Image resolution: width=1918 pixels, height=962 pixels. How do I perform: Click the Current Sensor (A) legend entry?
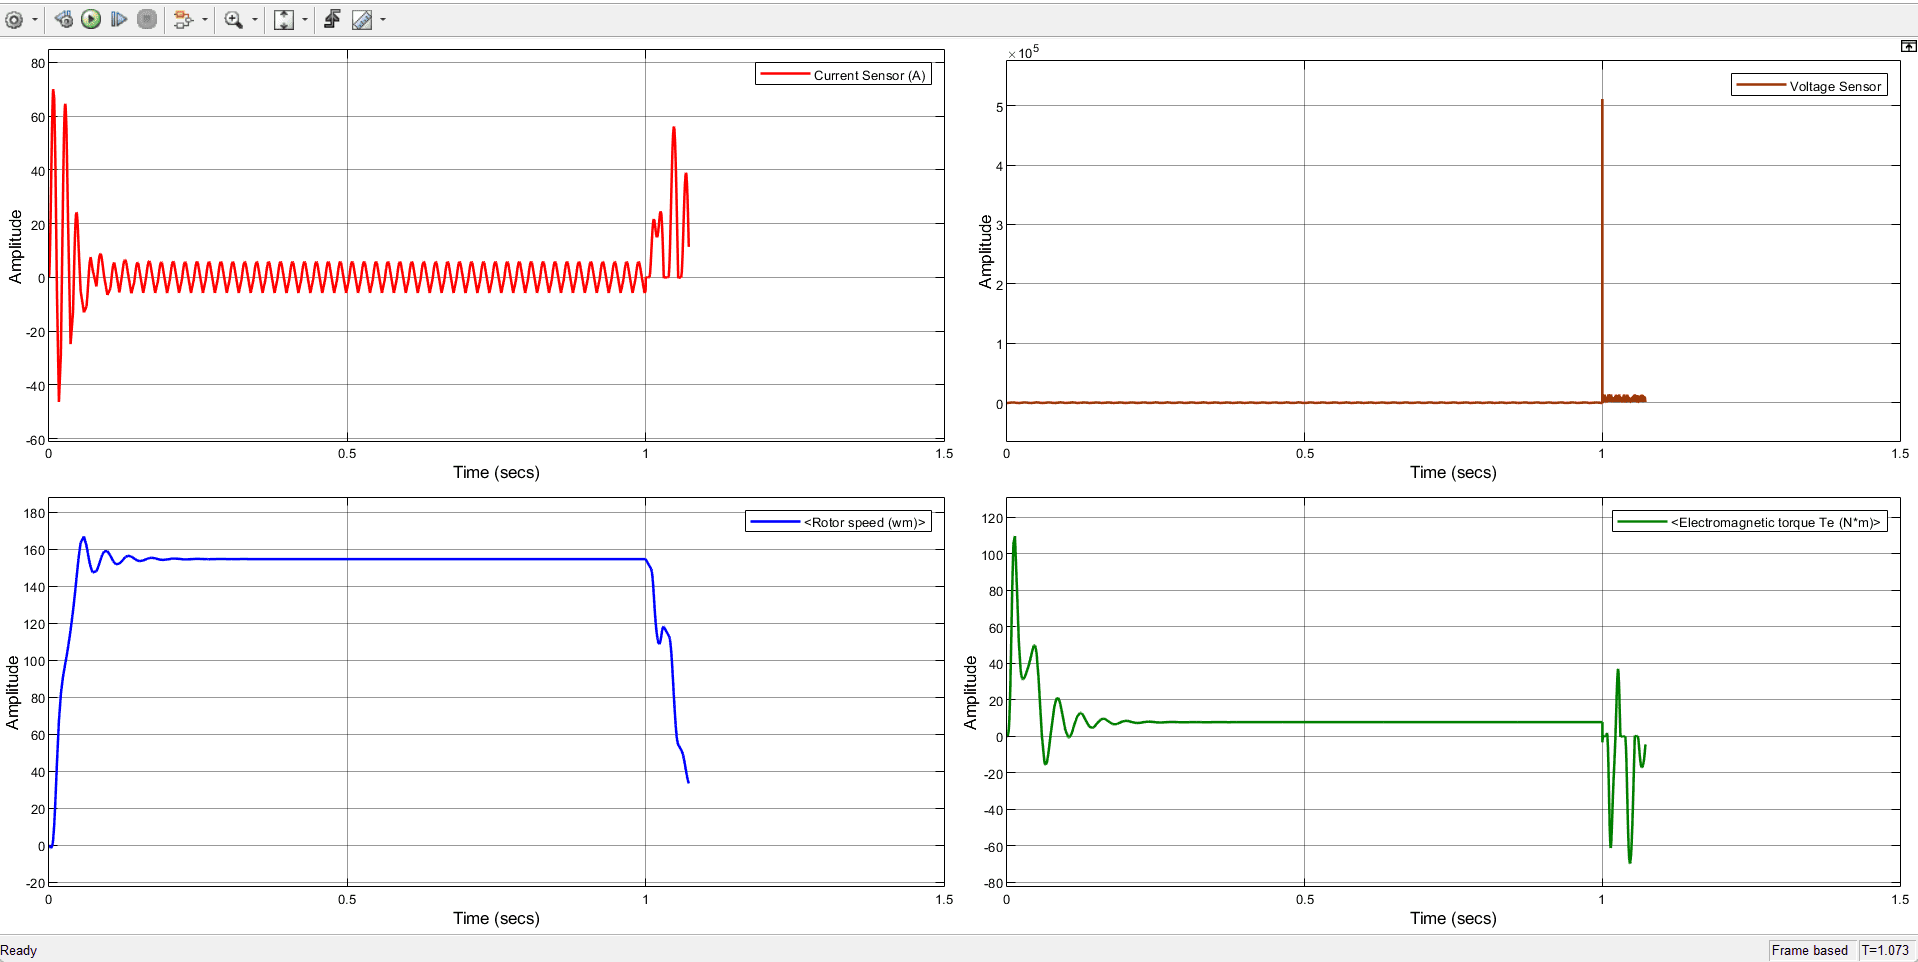click(x=843, y=75)
